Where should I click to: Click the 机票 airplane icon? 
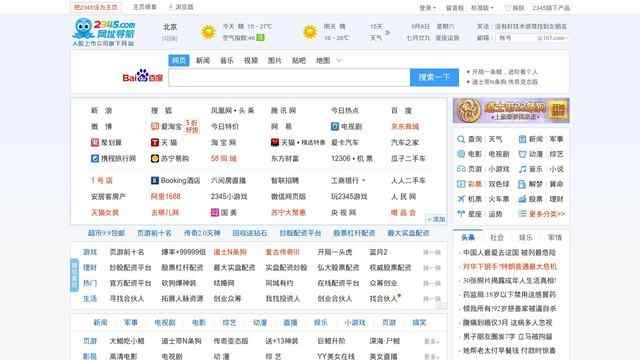tap(461, 199)
